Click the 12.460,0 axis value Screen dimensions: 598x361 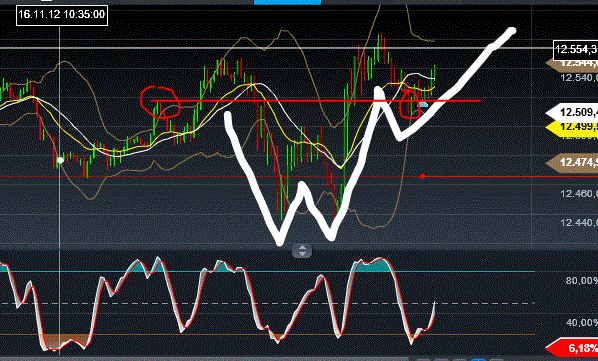(579, 194)
